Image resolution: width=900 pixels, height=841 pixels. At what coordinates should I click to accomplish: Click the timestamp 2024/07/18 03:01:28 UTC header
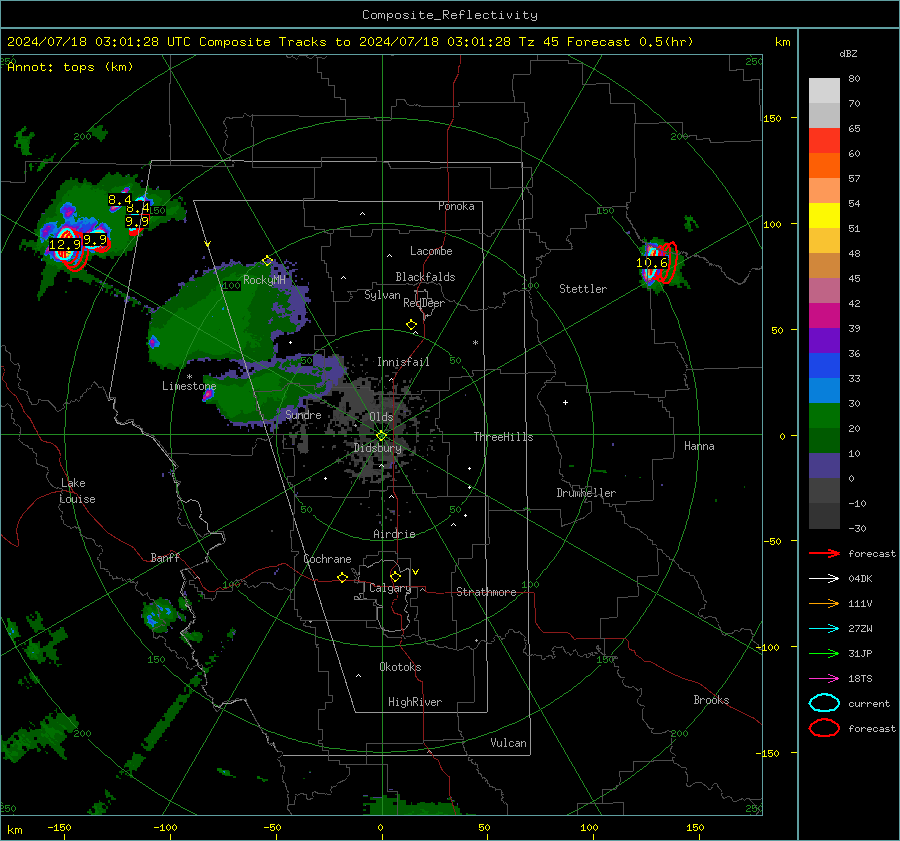[99, 42]
